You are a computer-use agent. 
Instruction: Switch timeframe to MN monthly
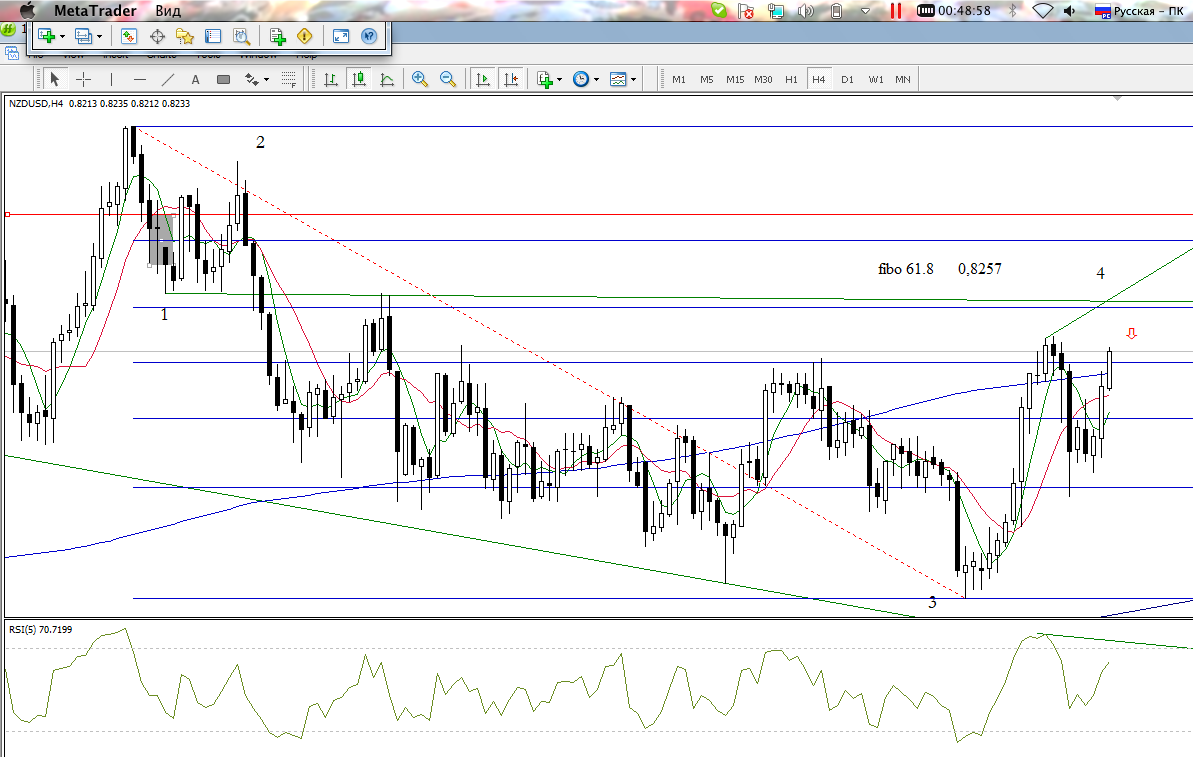coord(903,79)
